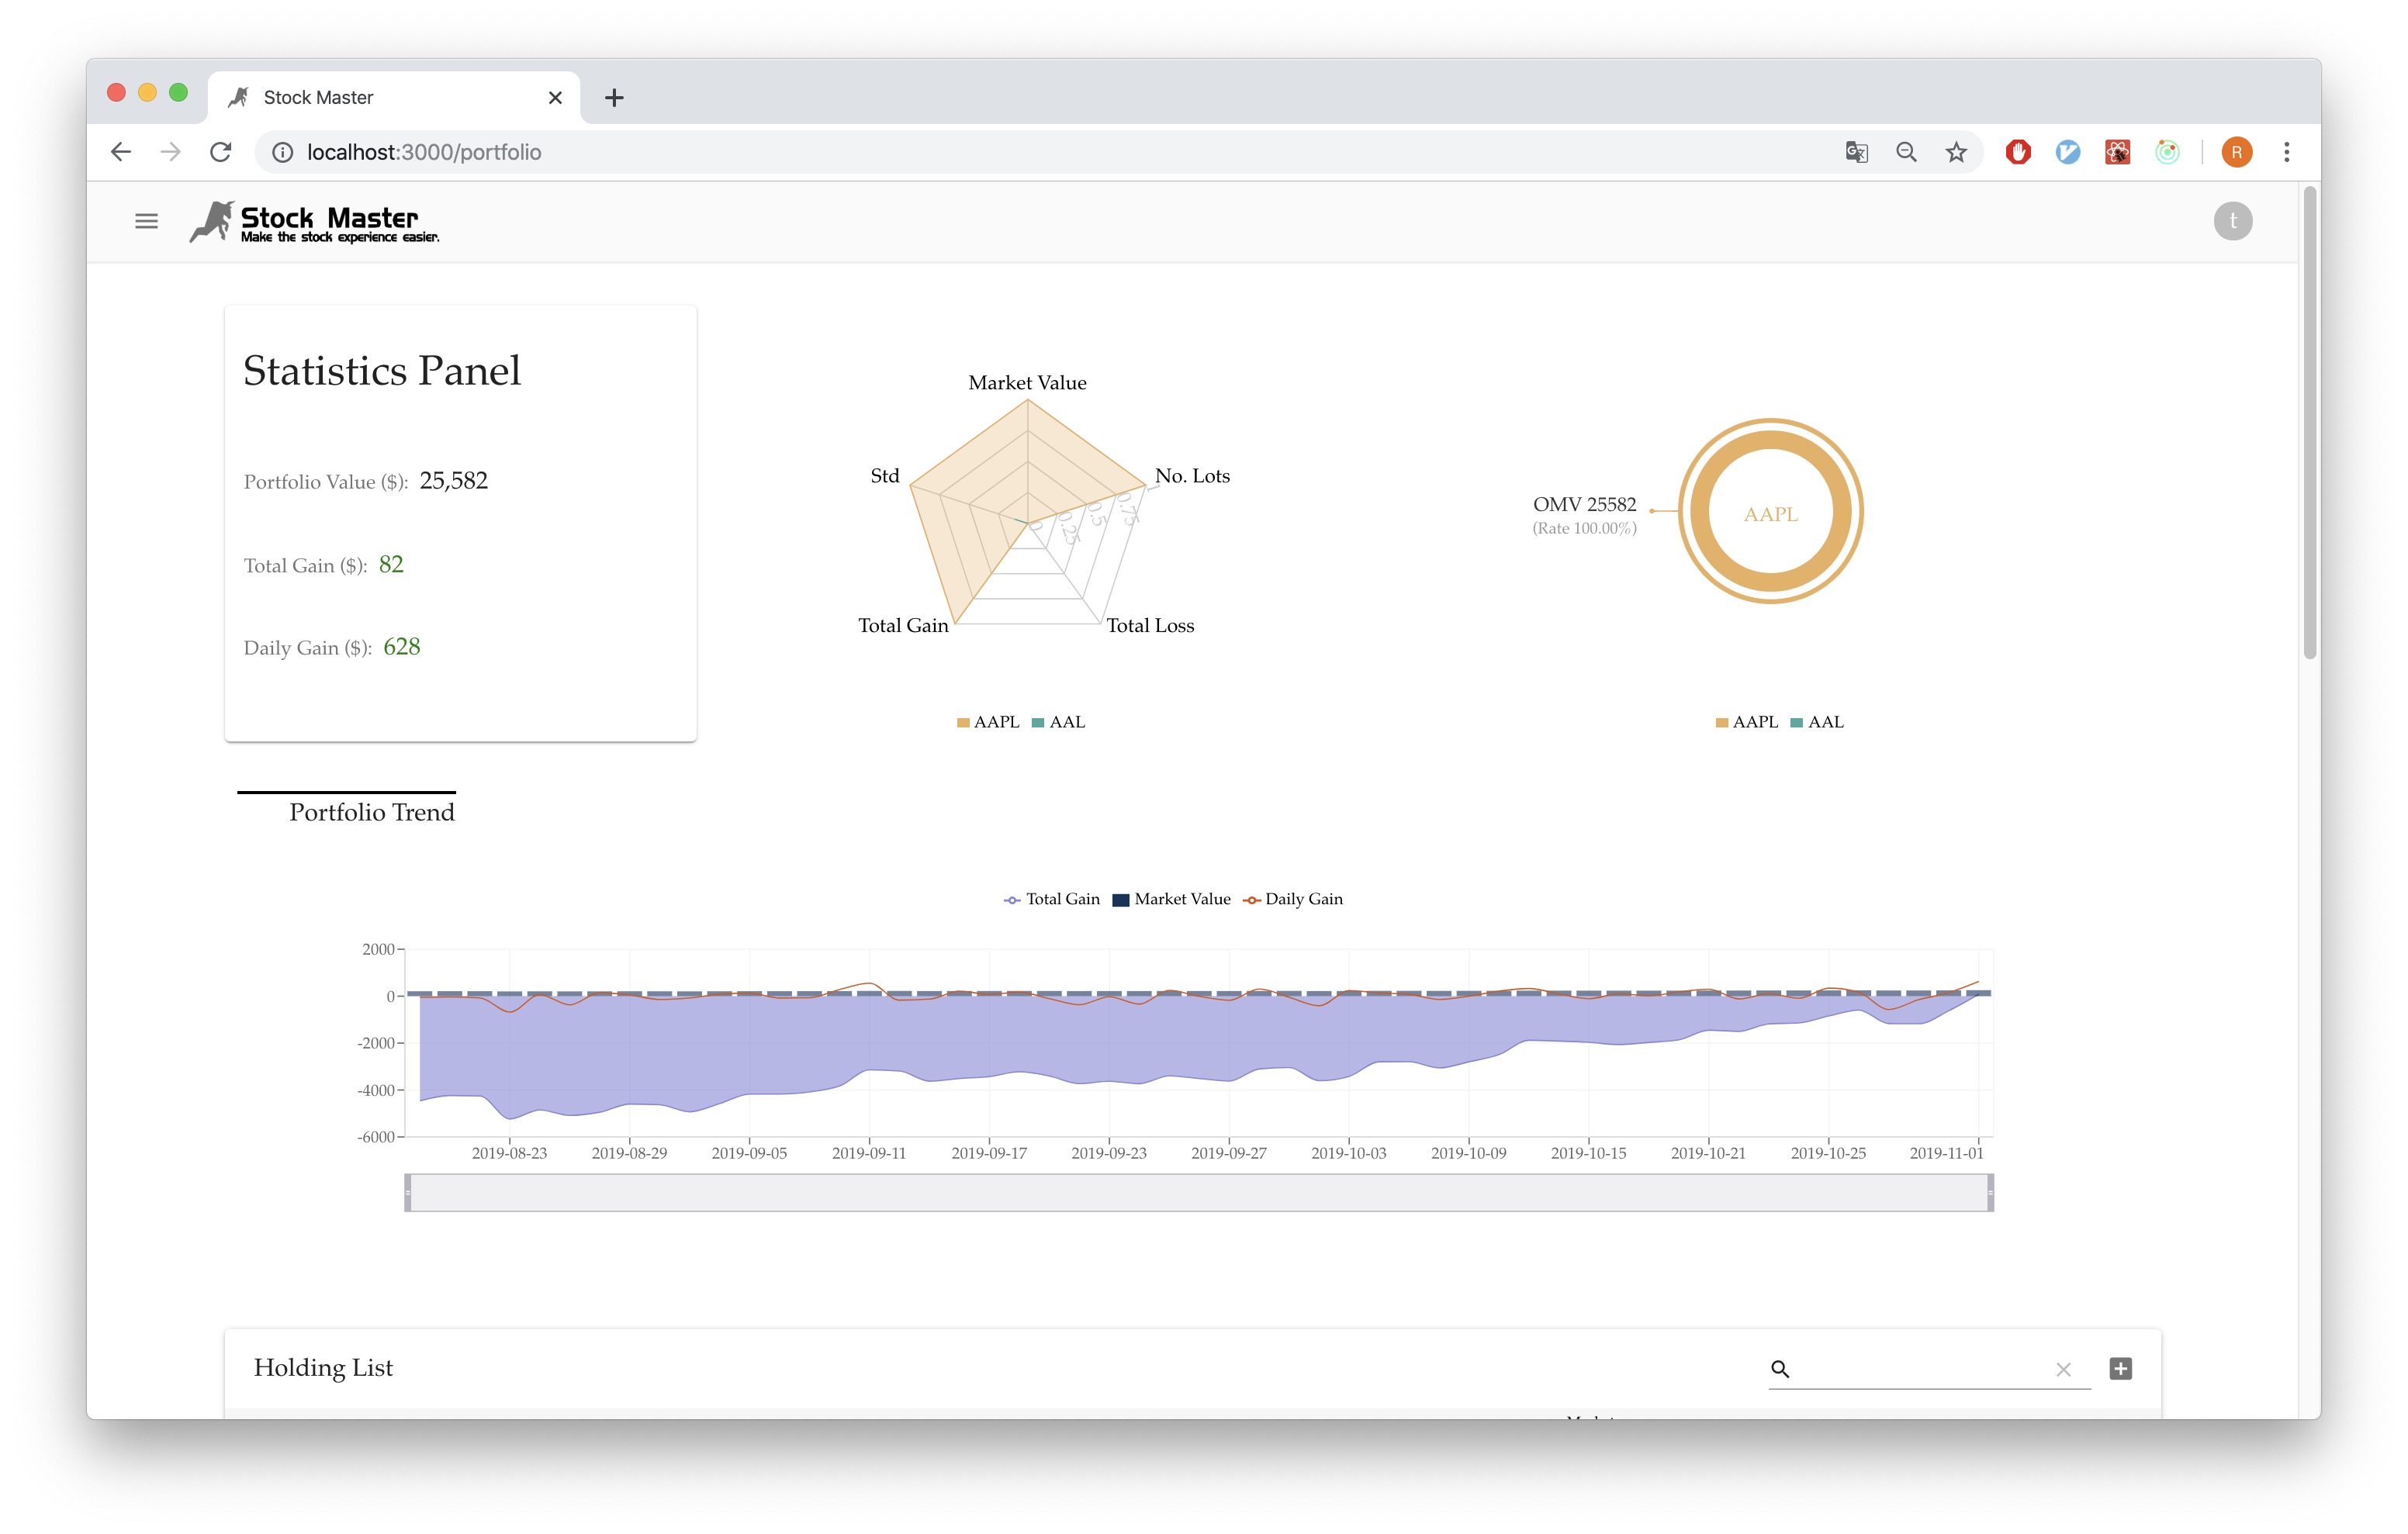2408x1534 pixels.
Task: Open the green circular extension icon
Action: 2167,152
